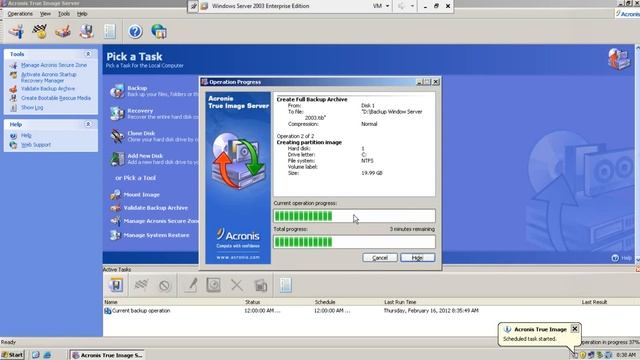640x360 pixels.
Task: Click Activate Acronis Startup Recovery Manager
Action: (x=49, y=78)
